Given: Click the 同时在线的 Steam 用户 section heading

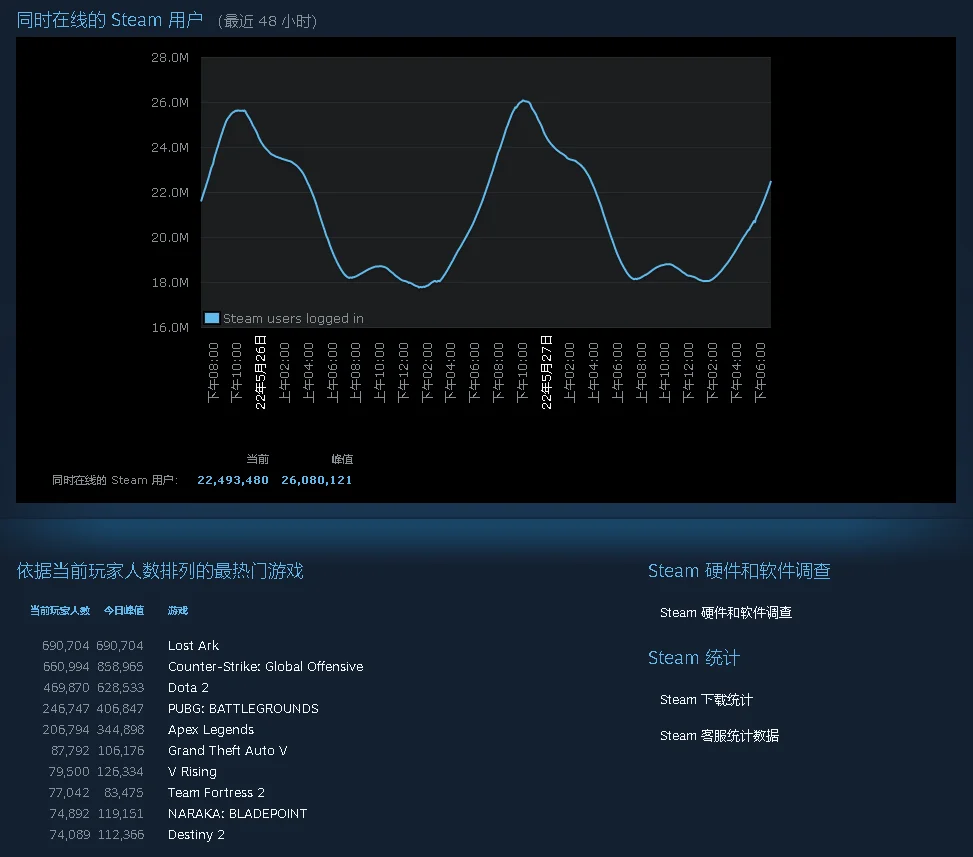Looking at the screenshot, I should click(x=110, y=20).
